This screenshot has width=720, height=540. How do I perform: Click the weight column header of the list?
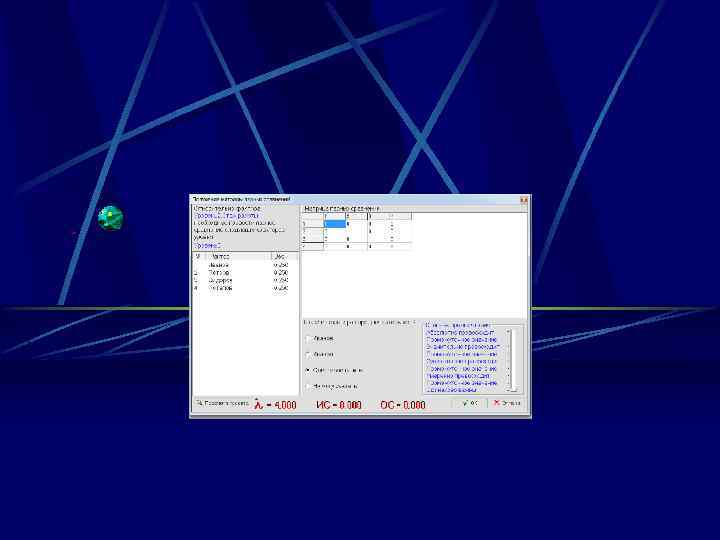(285, 256)
